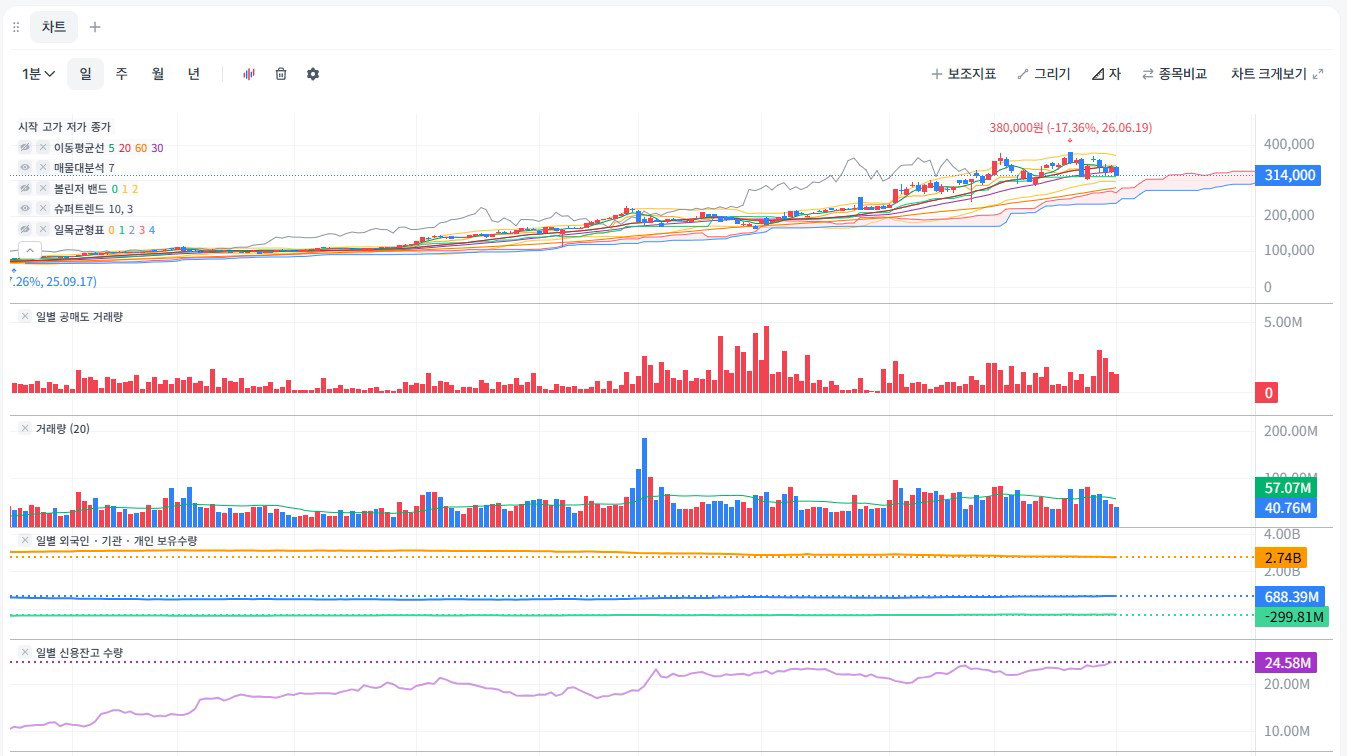Select the 그리기 drawing tool
Screen dimensions: 1347x756
pos(1044,74)
